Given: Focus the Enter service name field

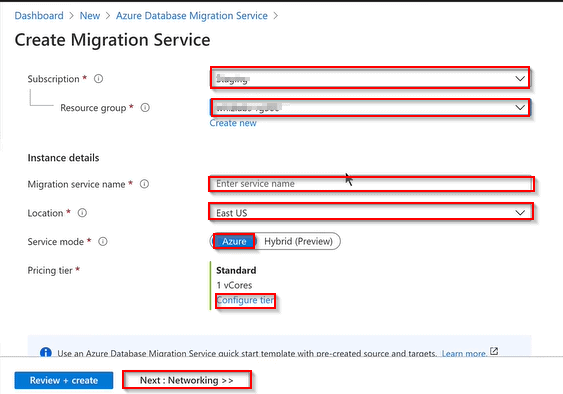Looking at the screenshot, I should click(x=371, y=184).
